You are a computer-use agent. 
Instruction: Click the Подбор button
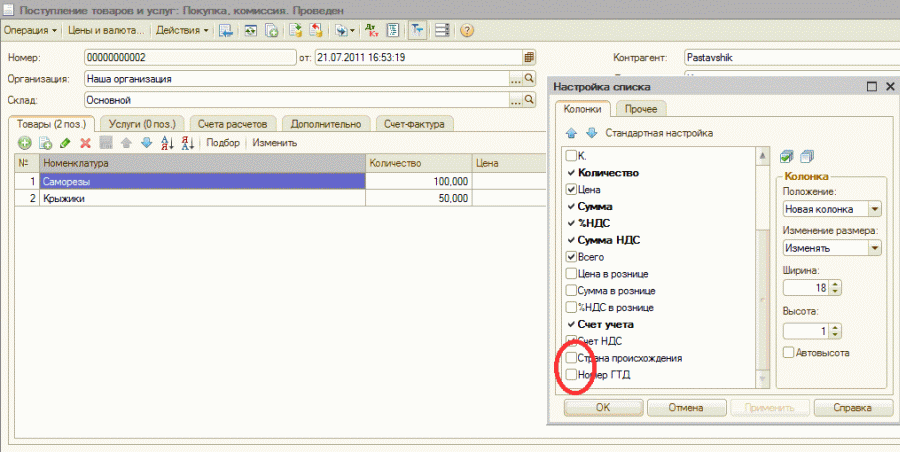[223, 143]
